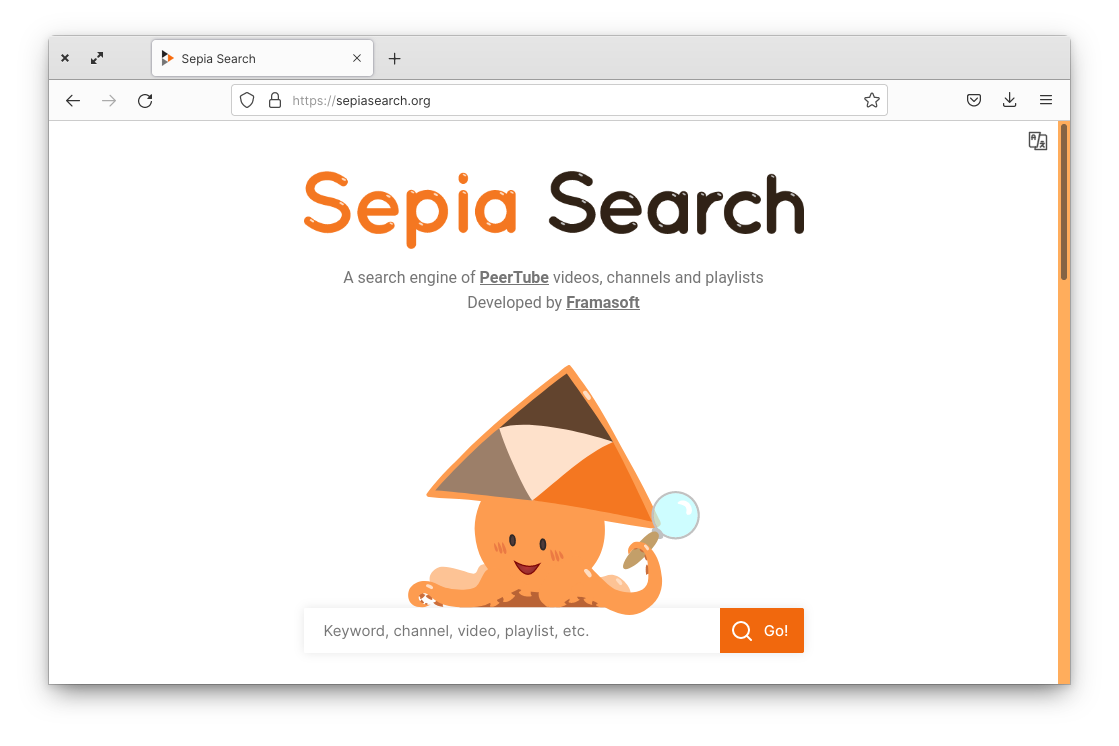The height and width of the screenshot is (746, 1119).
Task: Open the Pocket save icon
Action: click(x=973, y=100)
